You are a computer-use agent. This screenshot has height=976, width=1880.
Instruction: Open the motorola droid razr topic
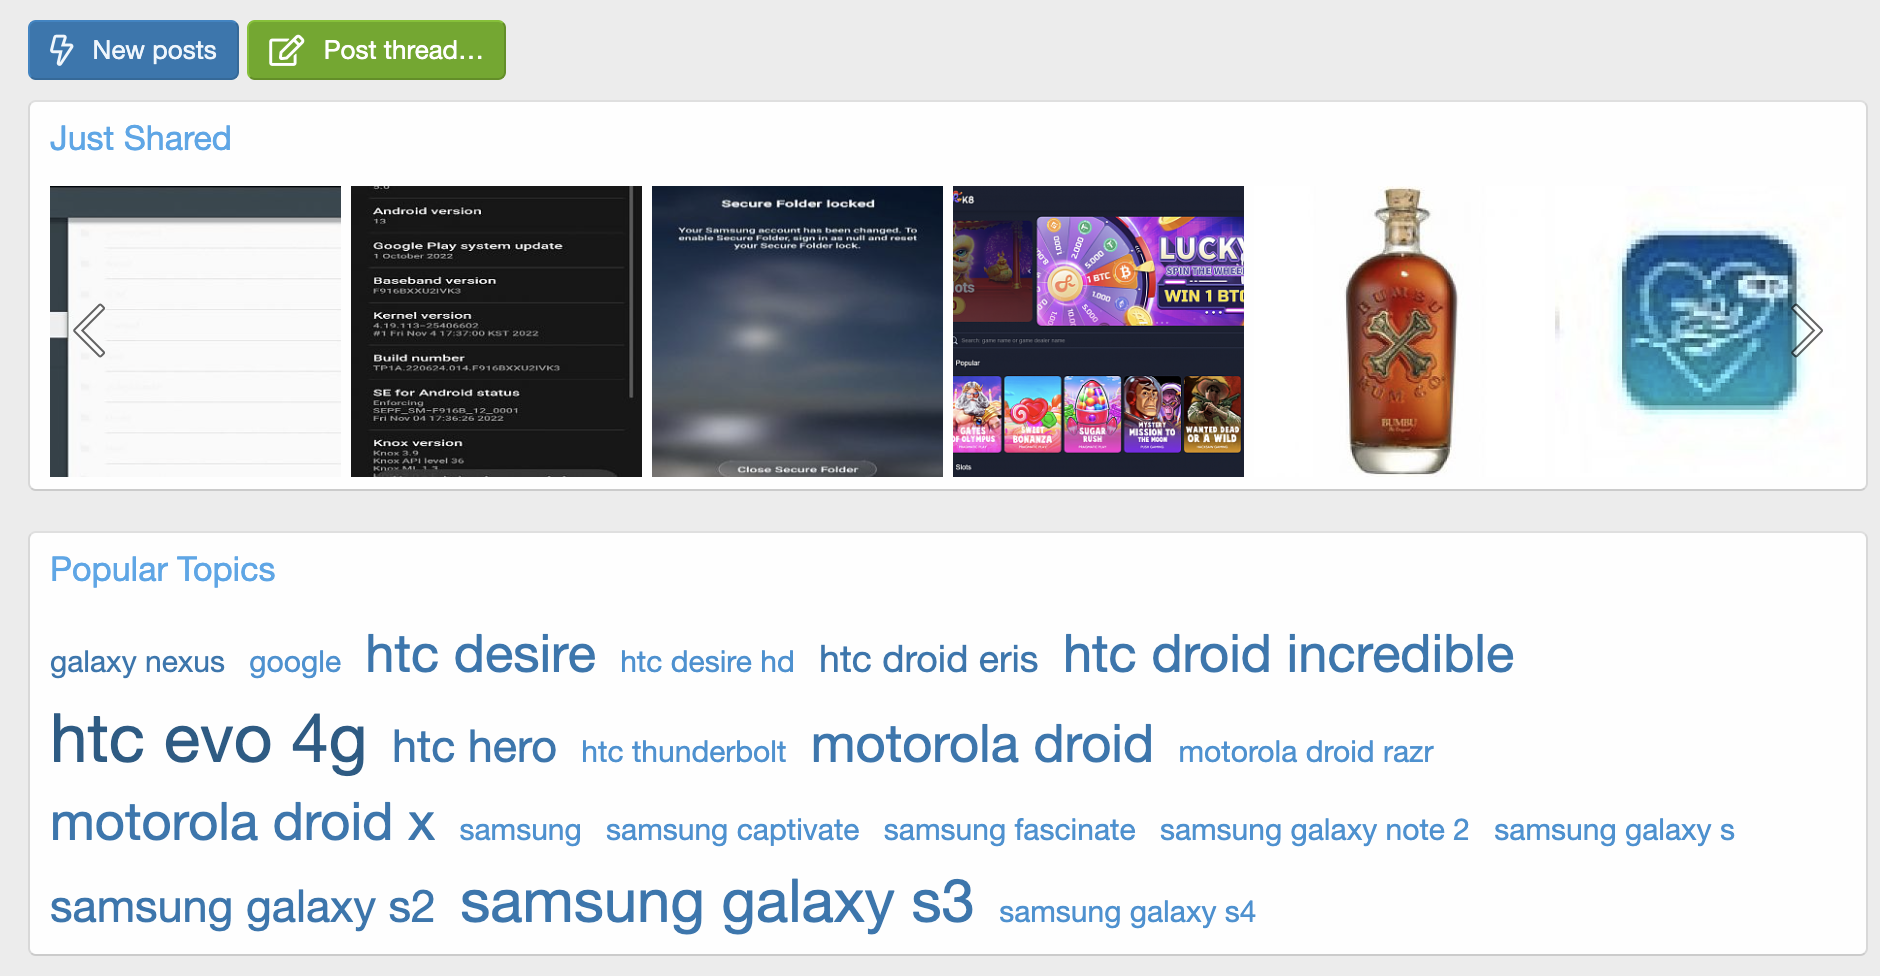[1305, 752]
